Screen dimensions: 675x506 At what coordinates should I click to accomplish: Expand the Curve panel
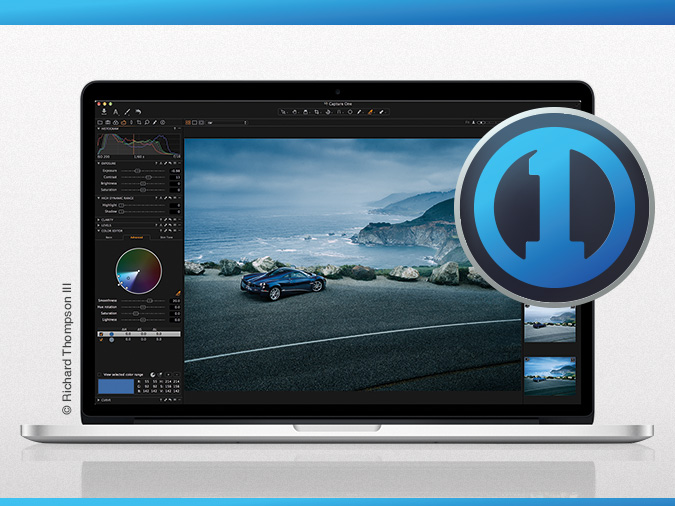[99, 399]
